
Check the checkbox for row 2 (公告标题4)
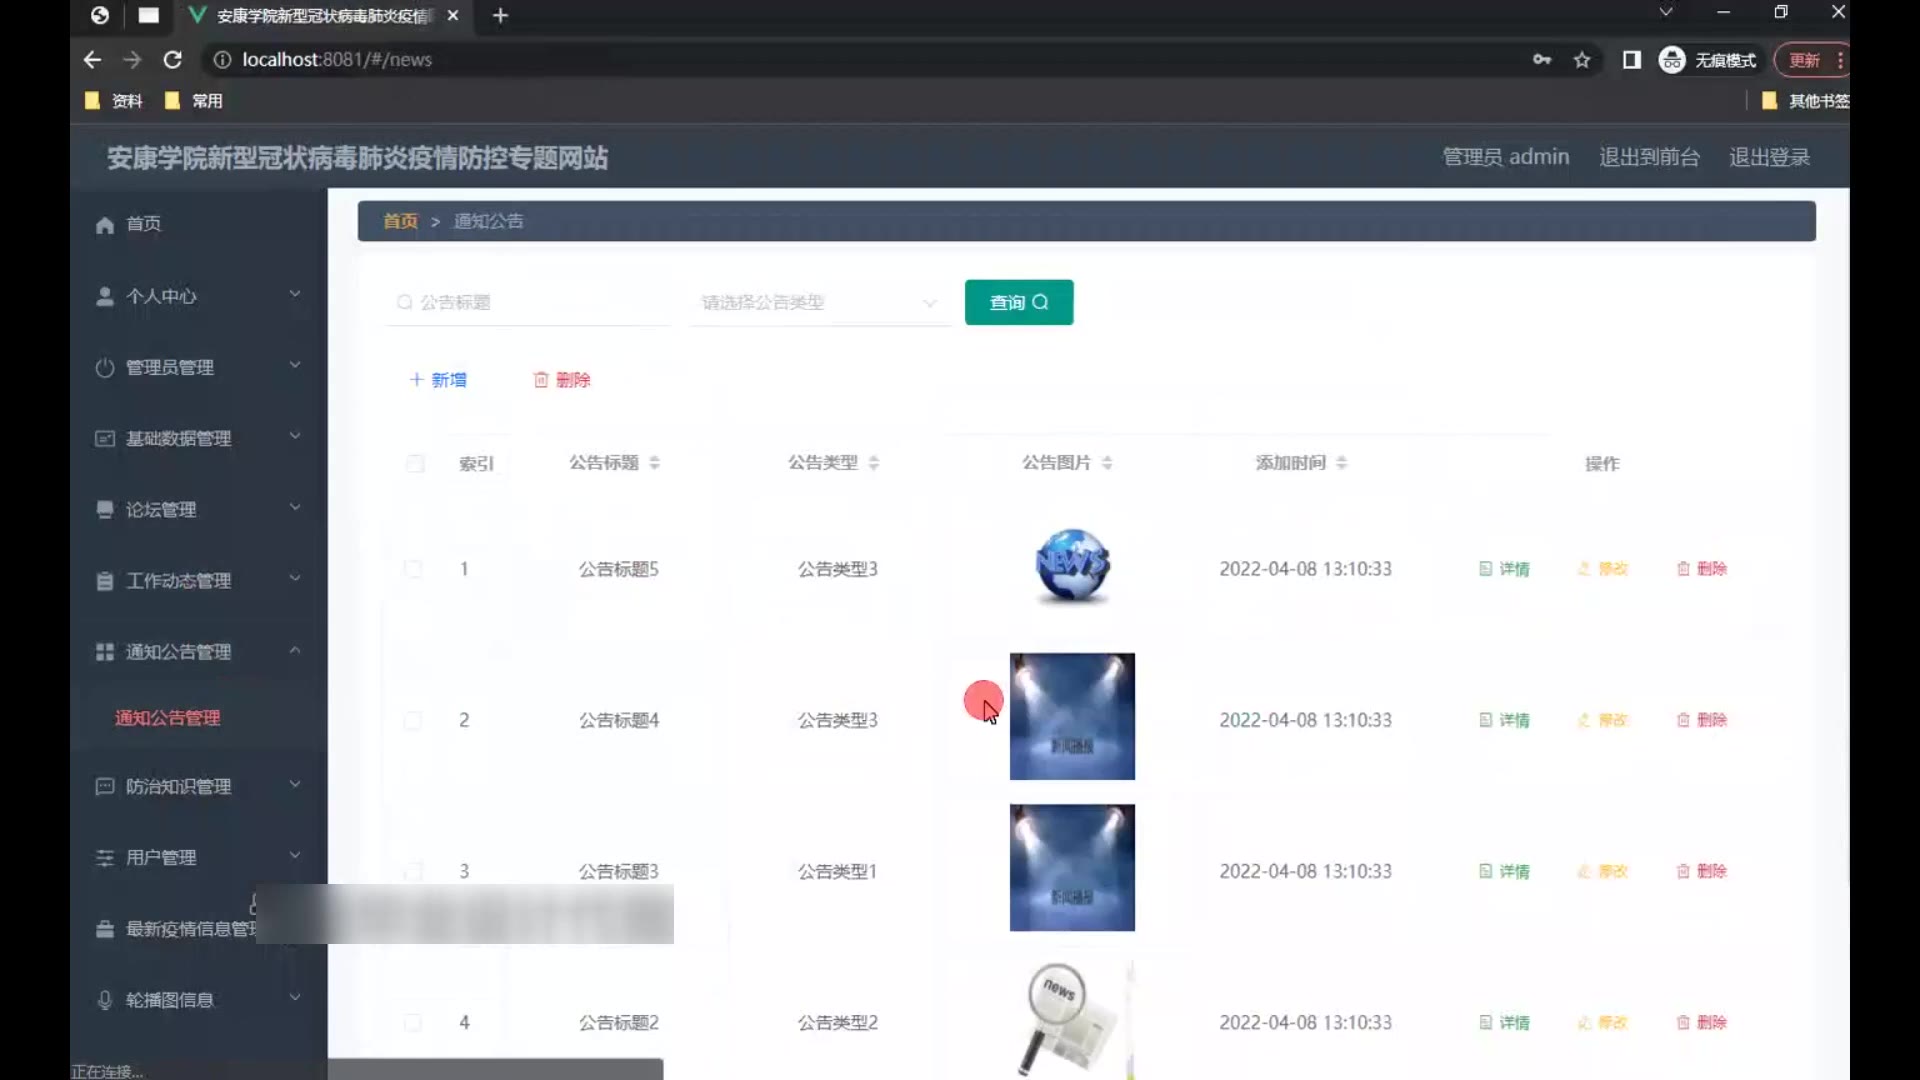[x=413, y=720]
